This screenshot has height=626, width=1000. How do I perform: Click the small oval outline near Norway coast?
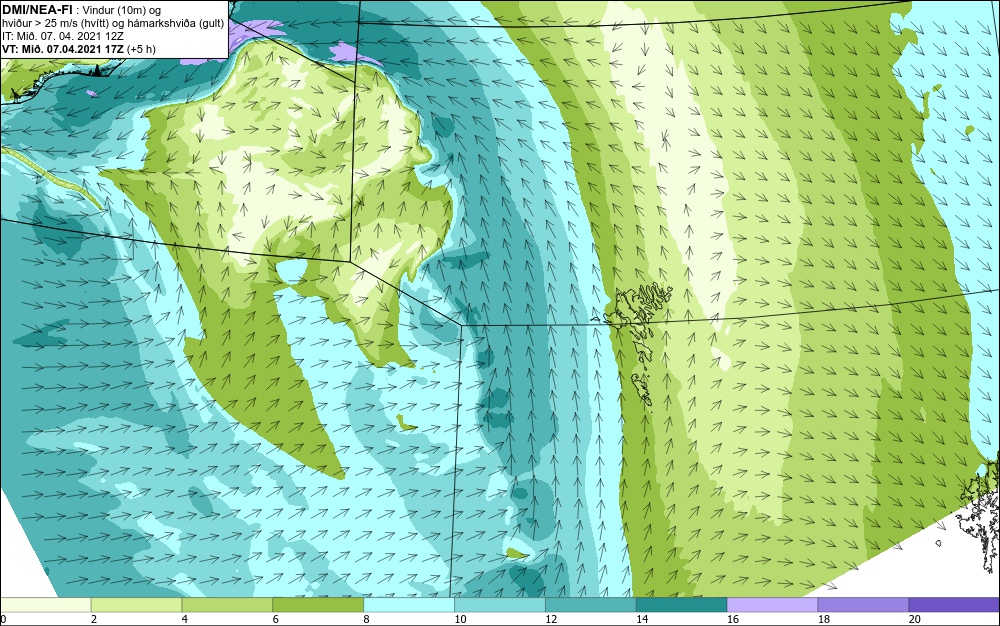pyautogui.click(x=939, y=543)
